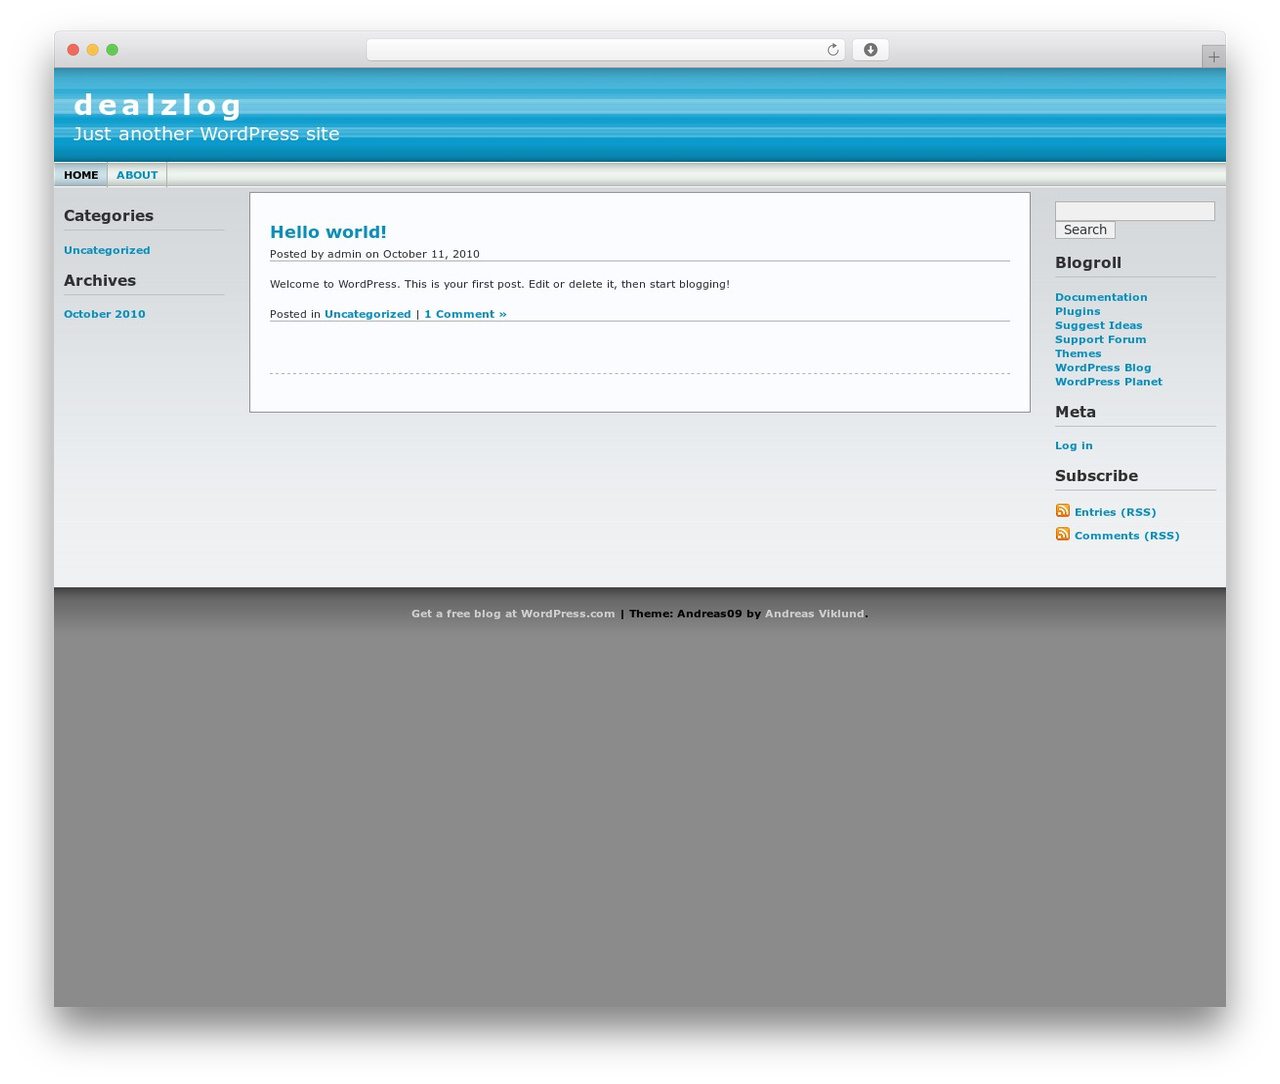Screen dimensions: 1280x1084
Task: Click the Log in link
Action: (1073, 446)
